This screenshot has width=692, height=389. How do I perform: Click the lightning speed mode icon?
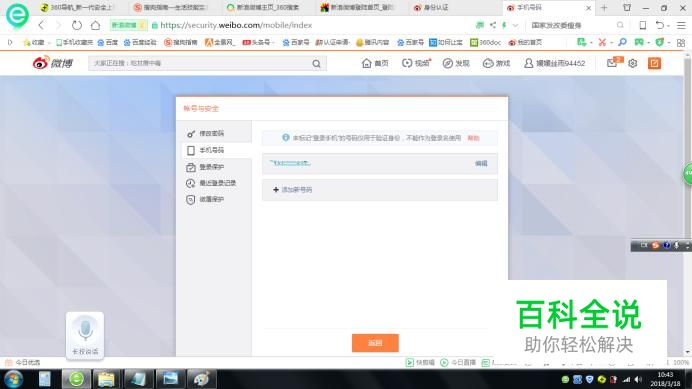pos(504,25)
